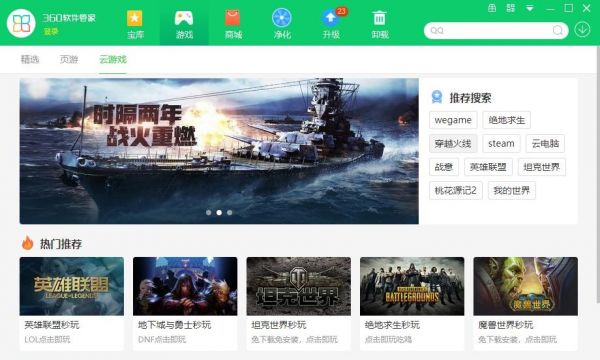Focus the QQ search input field
Screen dimensions: 600x360
tap(490, 30)
